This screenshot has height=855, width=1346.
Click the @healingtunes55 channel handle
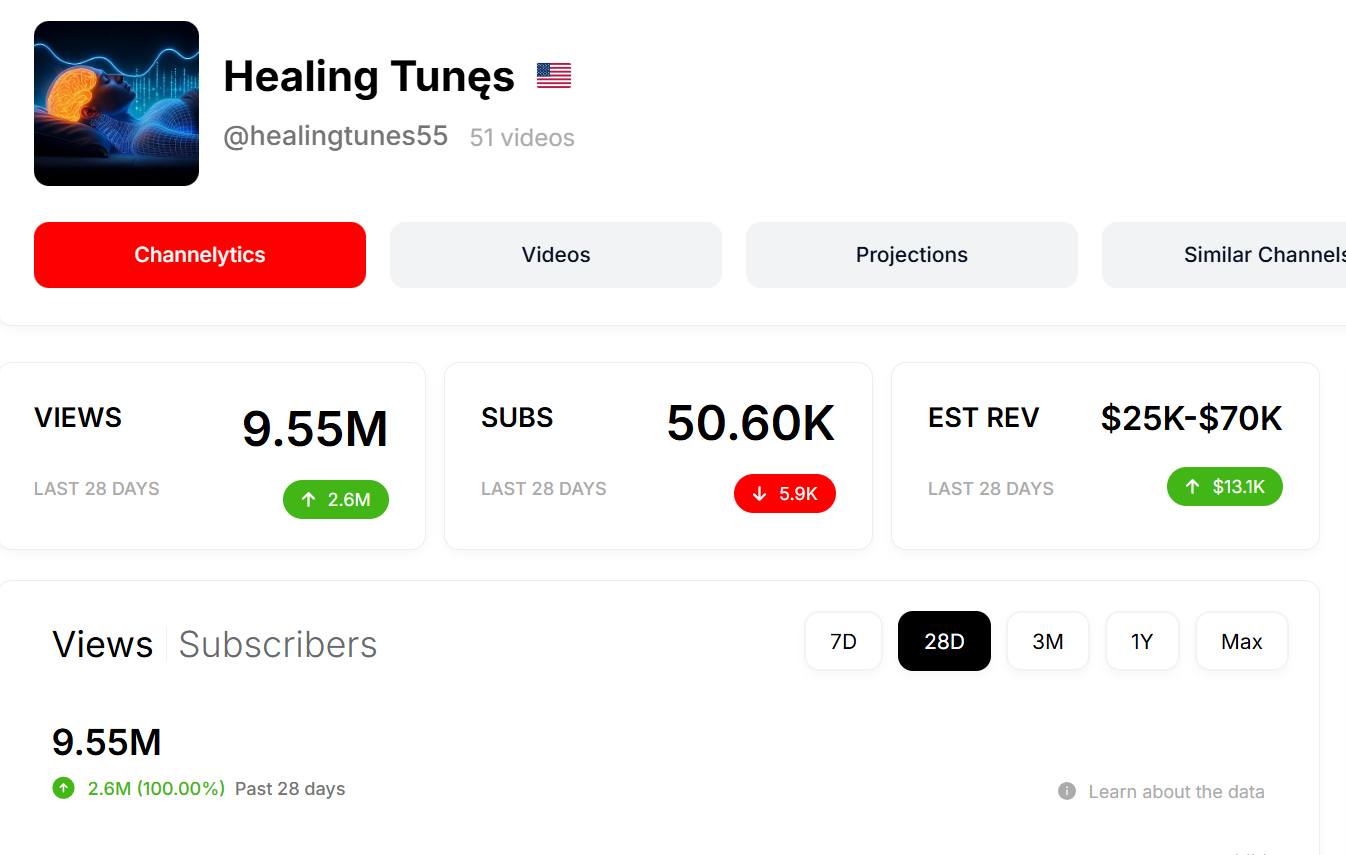point(336,136)
